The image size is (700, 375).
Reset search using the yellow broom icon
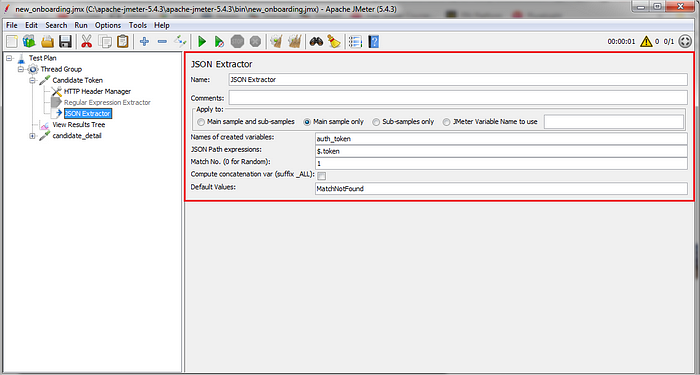coord(333,42)
